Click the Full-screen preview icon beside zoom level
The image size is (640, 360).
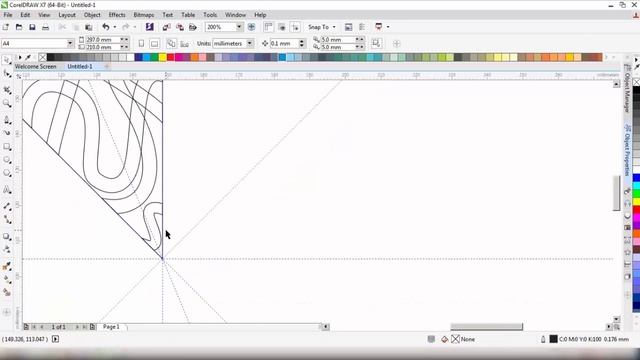(x=251, y=27)
